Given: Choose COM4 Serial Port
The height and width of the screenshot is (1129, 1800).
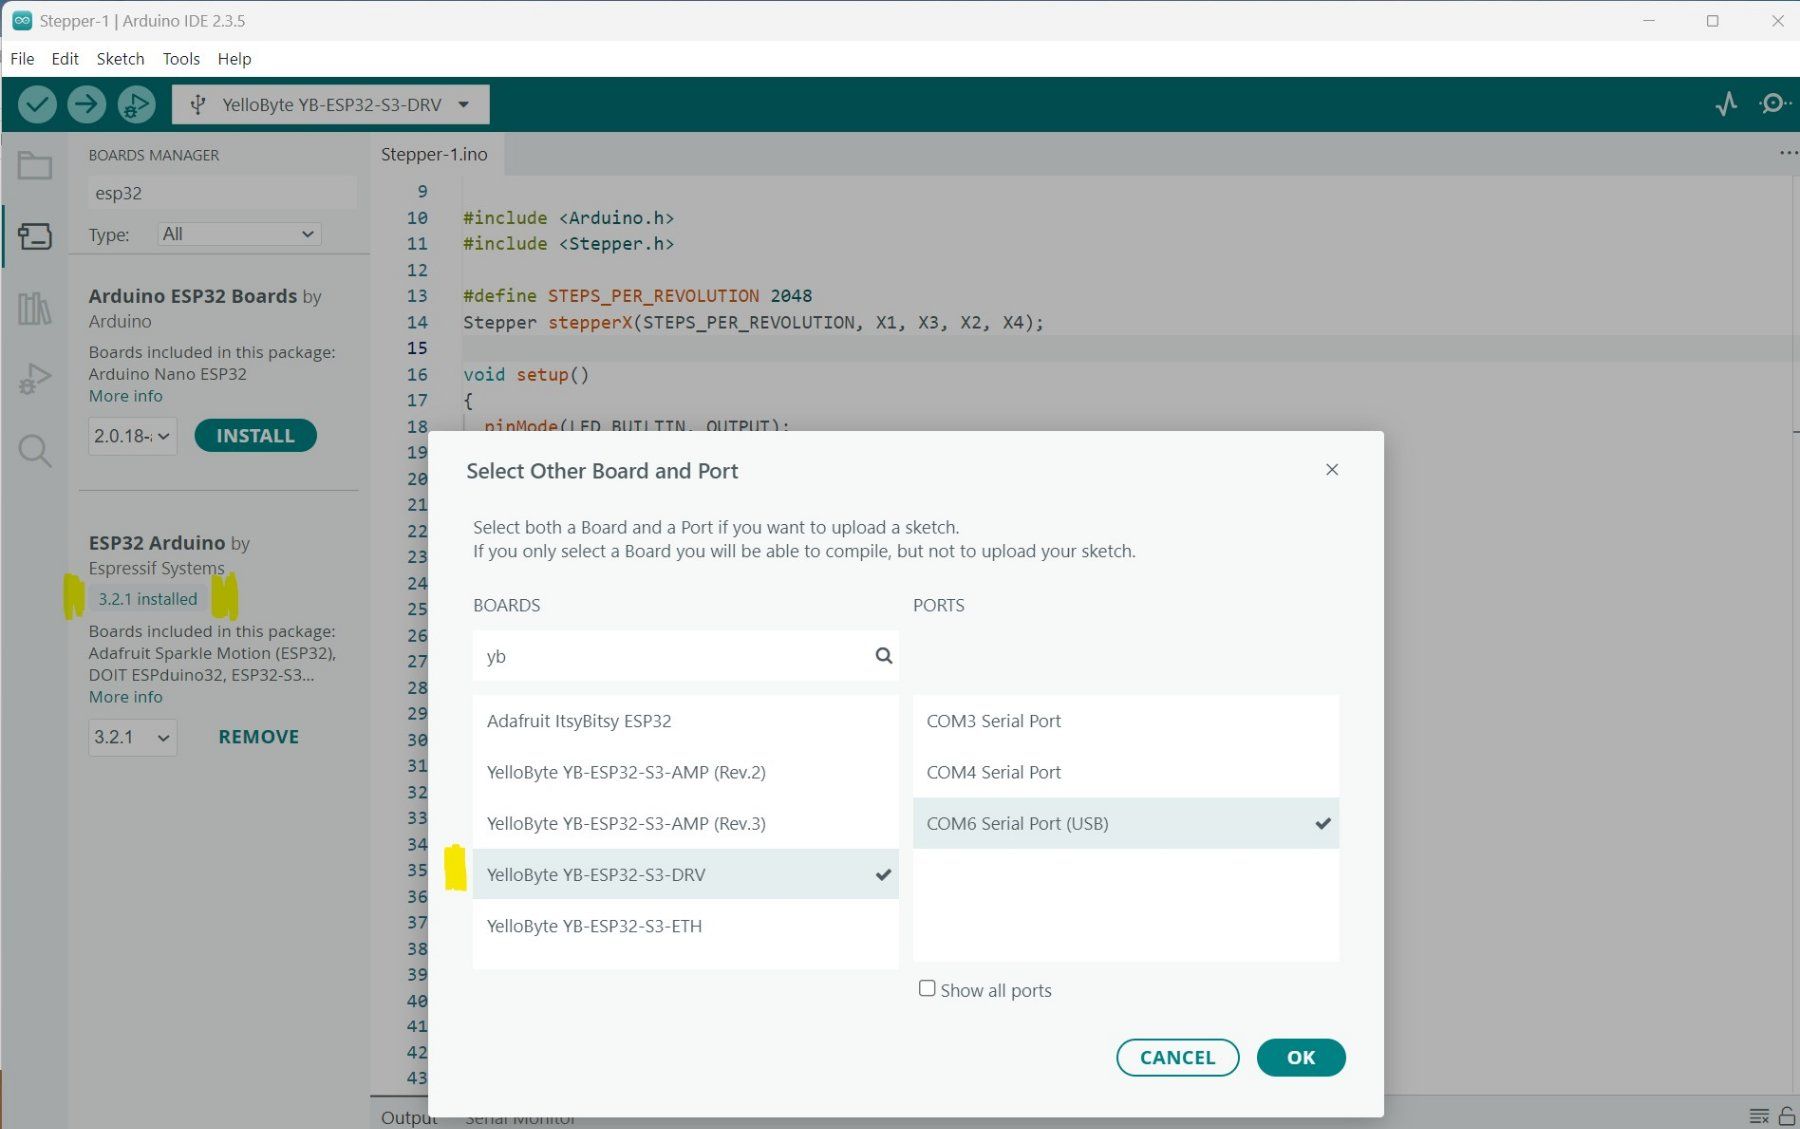Looking at the screenshot, I should pos(1125,772).
